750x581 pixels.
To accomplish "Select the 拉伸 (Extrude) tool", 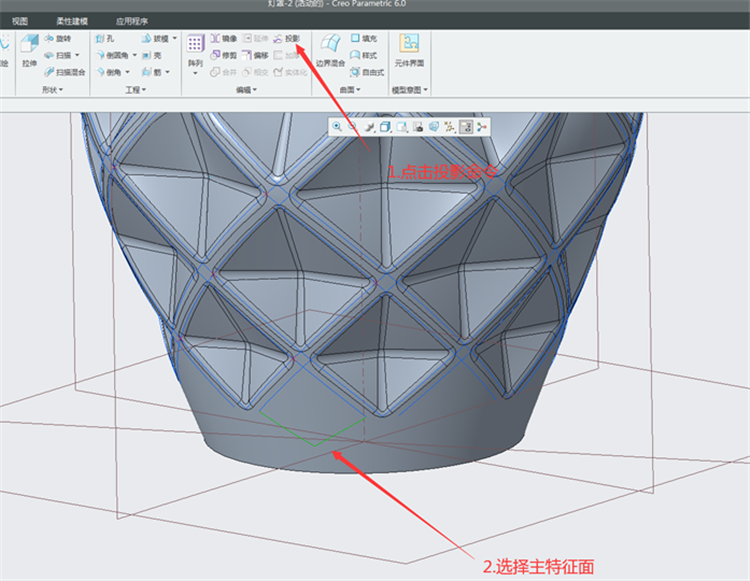I will click(x=30, y=50).
